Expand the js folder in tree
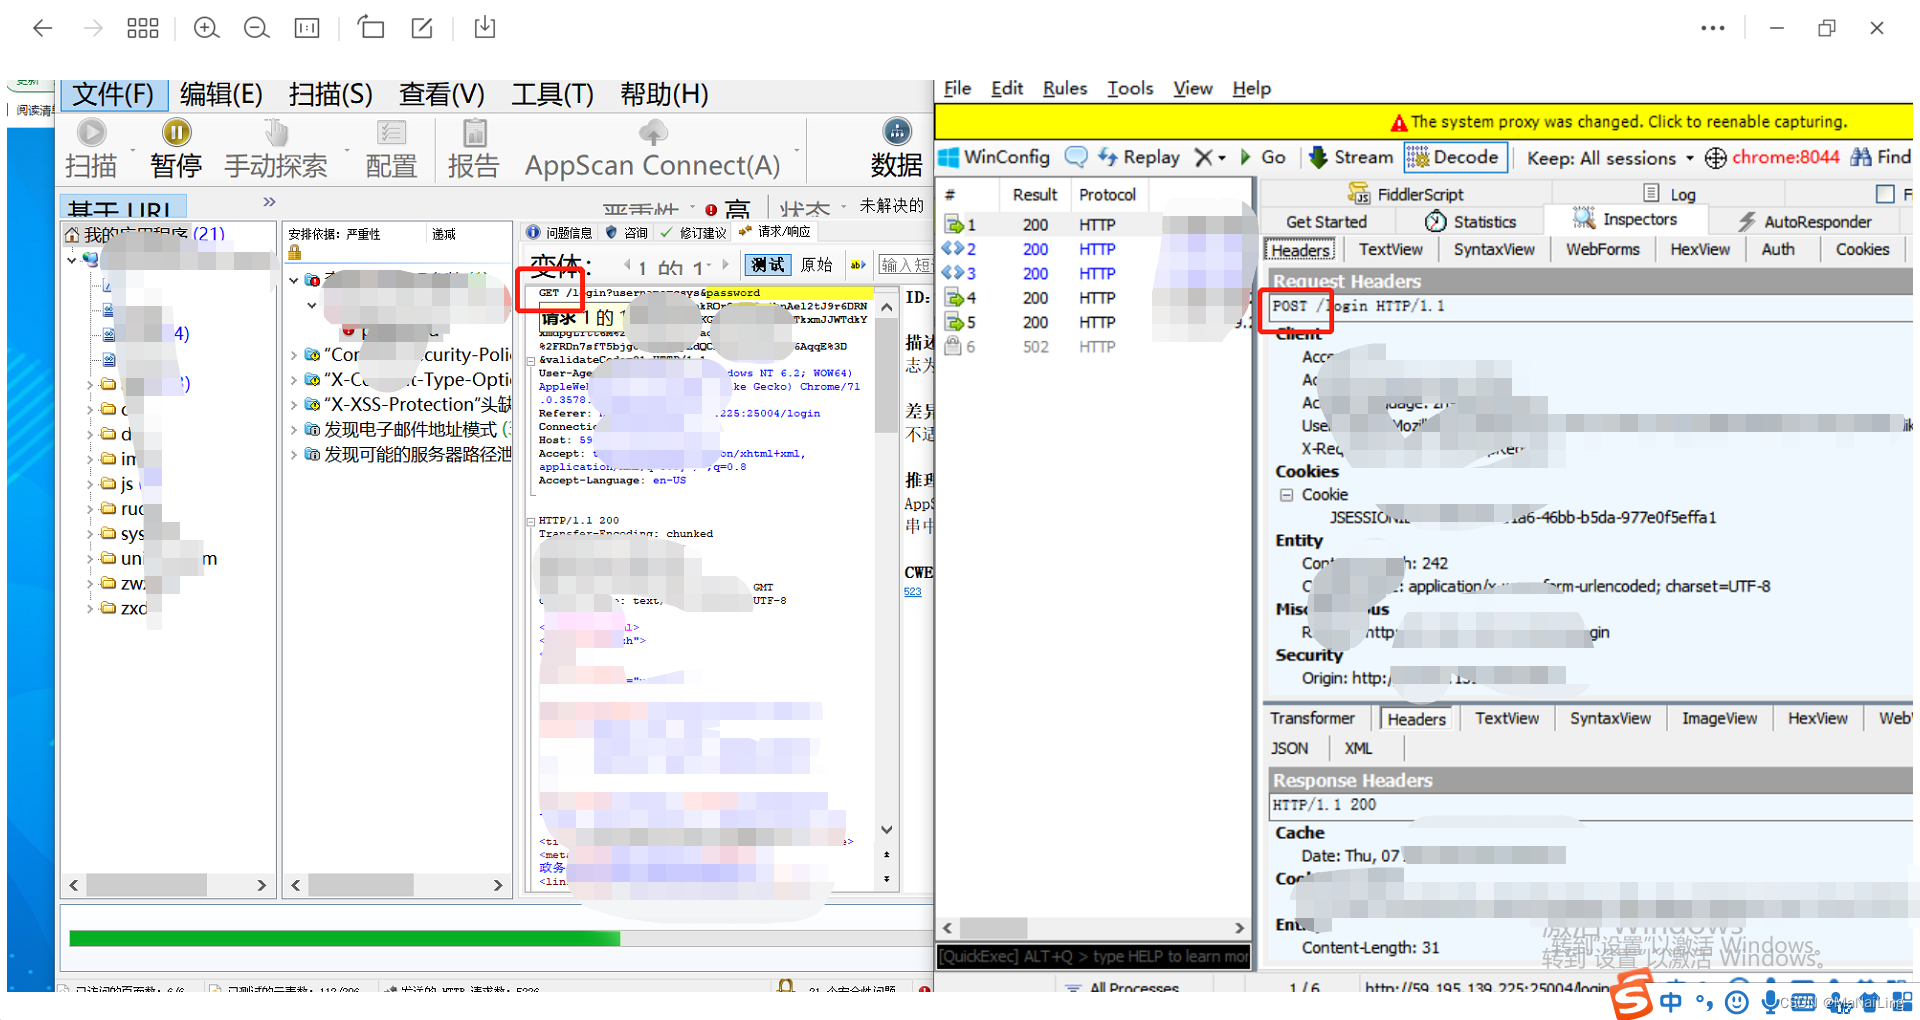Viewport: 1920px width, 1020px height. (90, 484)
